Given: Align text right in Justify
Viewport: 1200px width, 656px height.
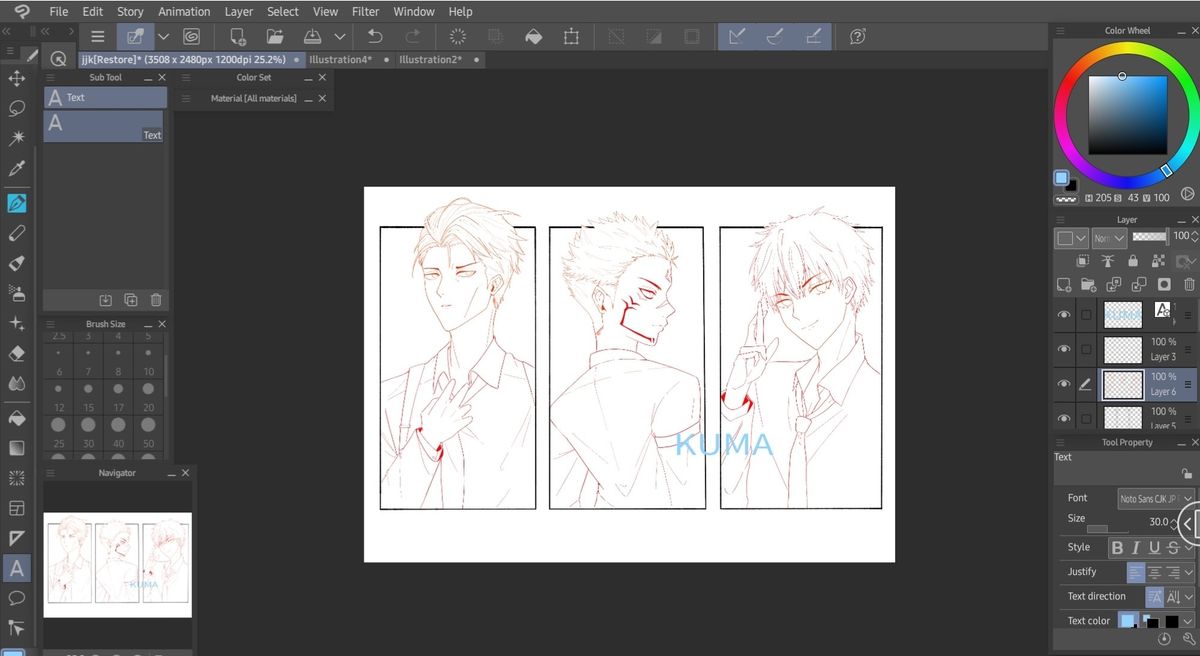Looking at the screenshot, I should (1173, 572).
